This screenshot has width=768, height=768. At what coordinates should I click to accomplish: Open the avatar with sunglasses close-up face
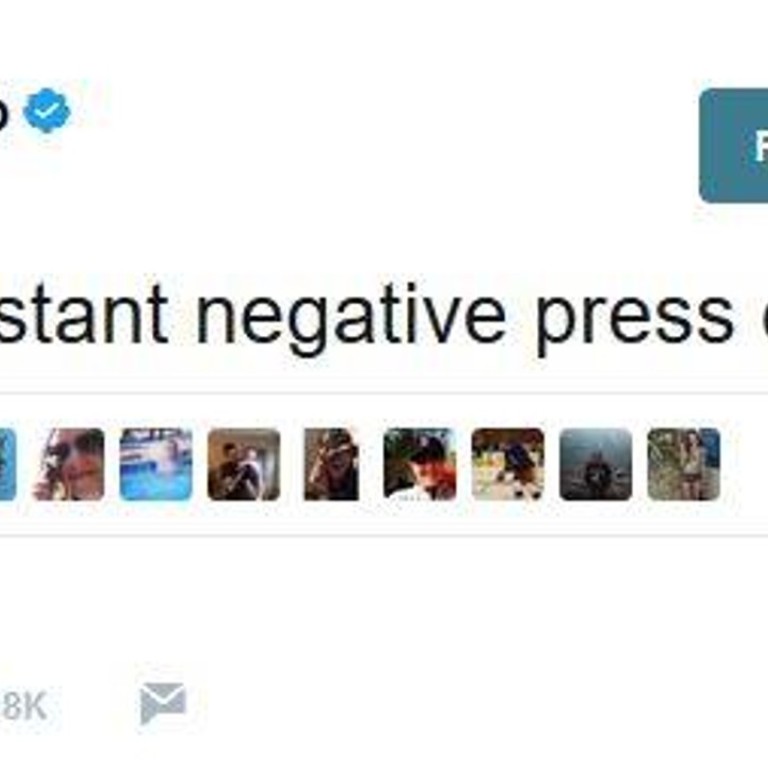coord(69,464)
